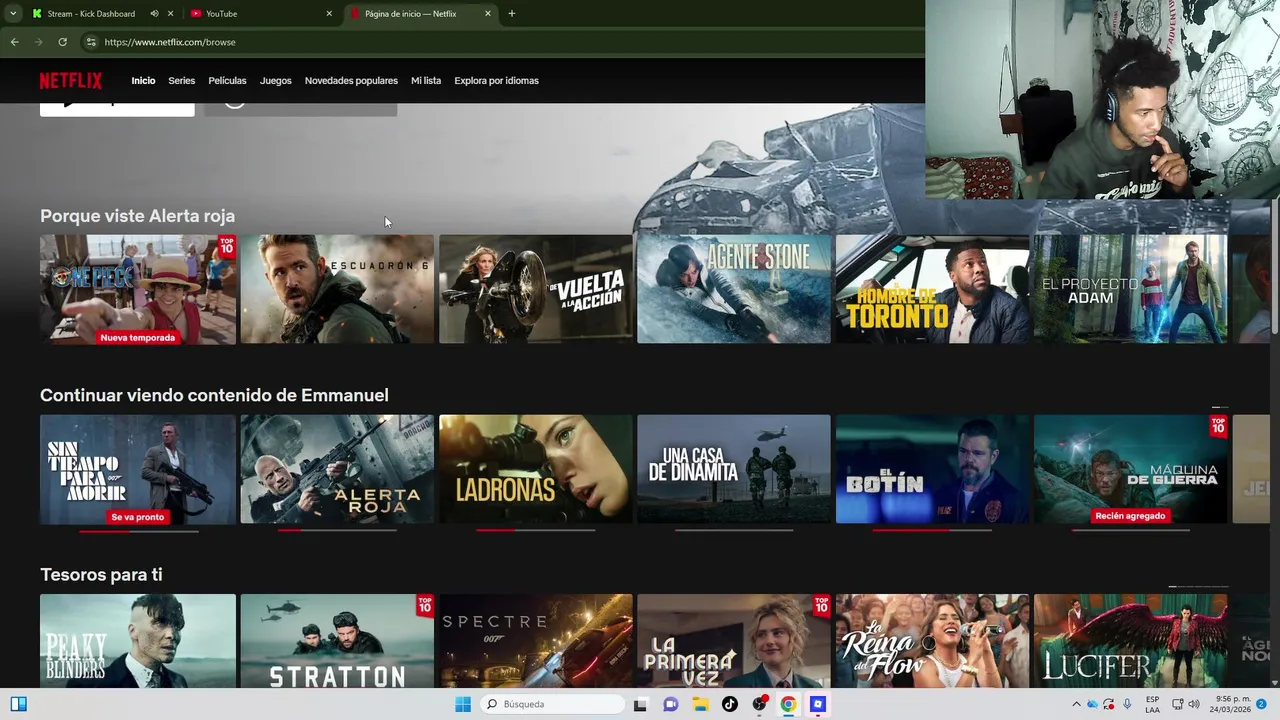Open the purple chat app on taskbar
Viewport: 1280px width, 720px height.
(x=670, y=704)
